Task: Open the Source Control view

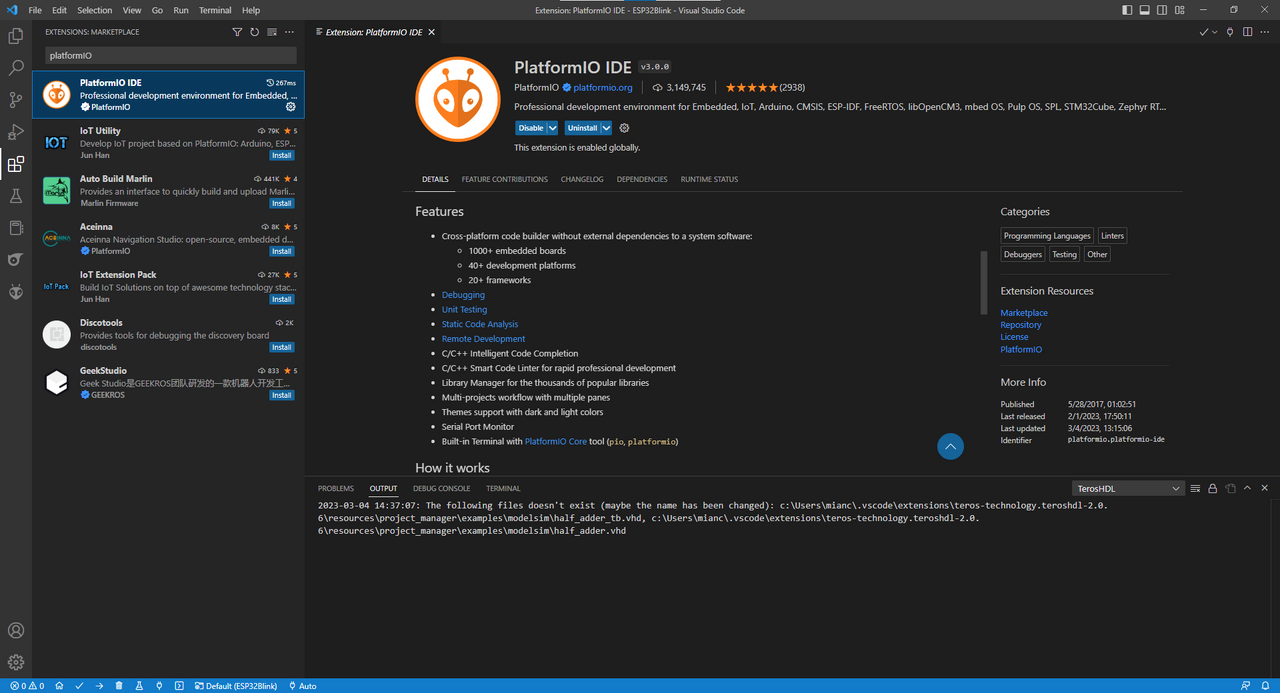Action: (16, 100)
